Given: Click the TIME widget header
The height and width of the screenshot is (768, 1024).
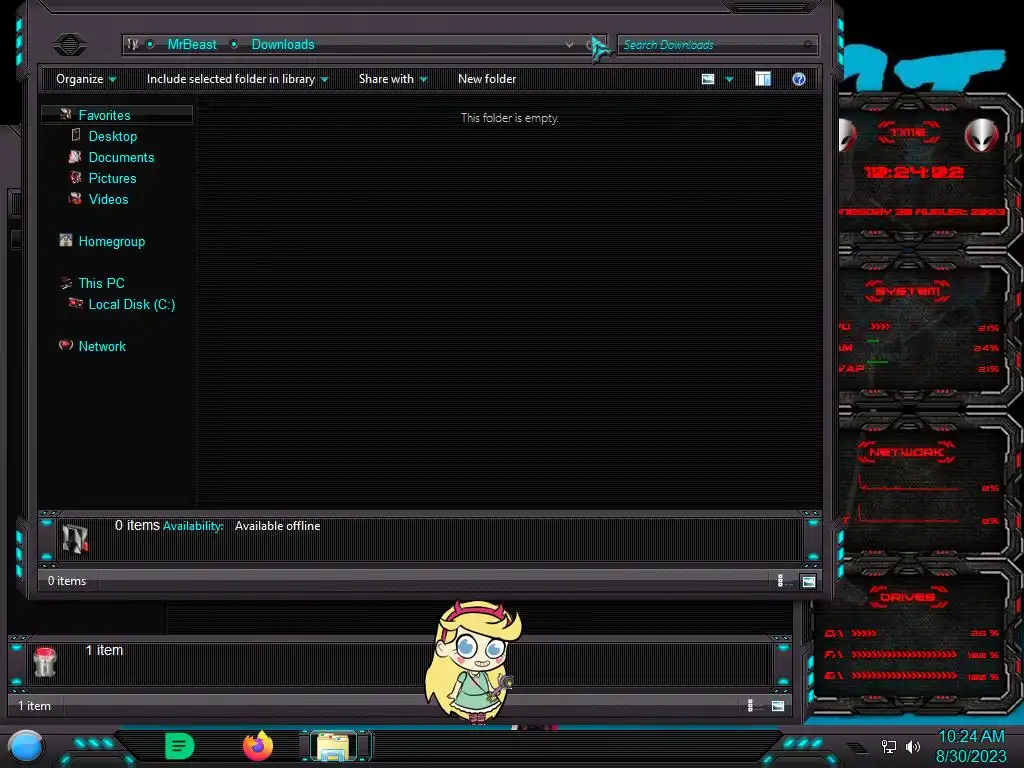Looking at the screenshot, I should click(x=908, y=133).
